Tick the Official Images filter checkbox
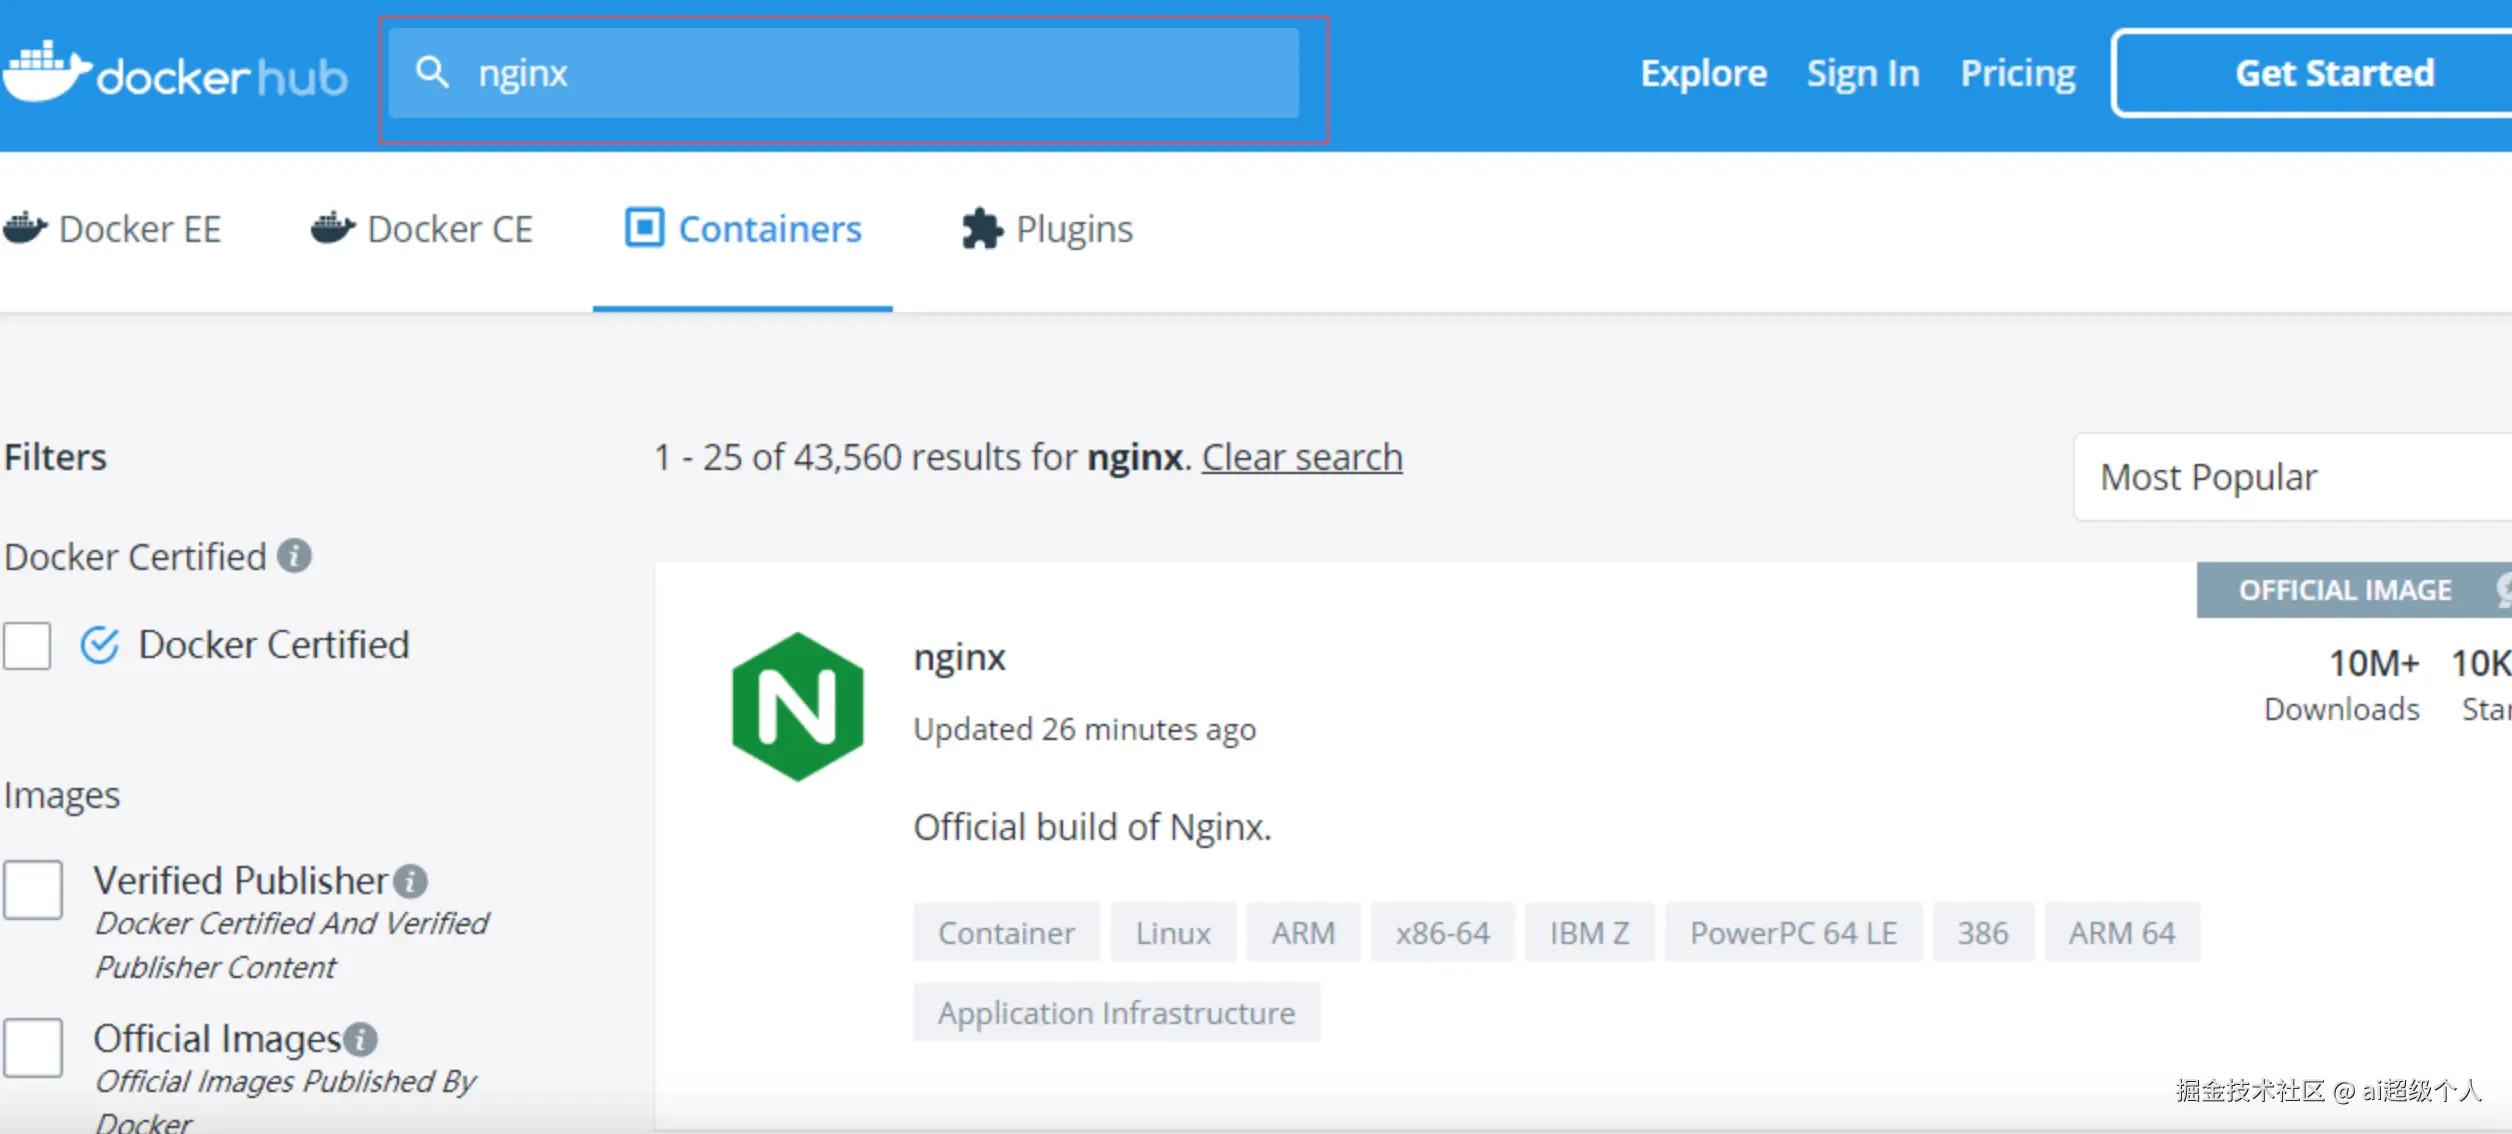This screenshot has height=1134, width=2512. pyautogui.click(x=33, y=1047)
